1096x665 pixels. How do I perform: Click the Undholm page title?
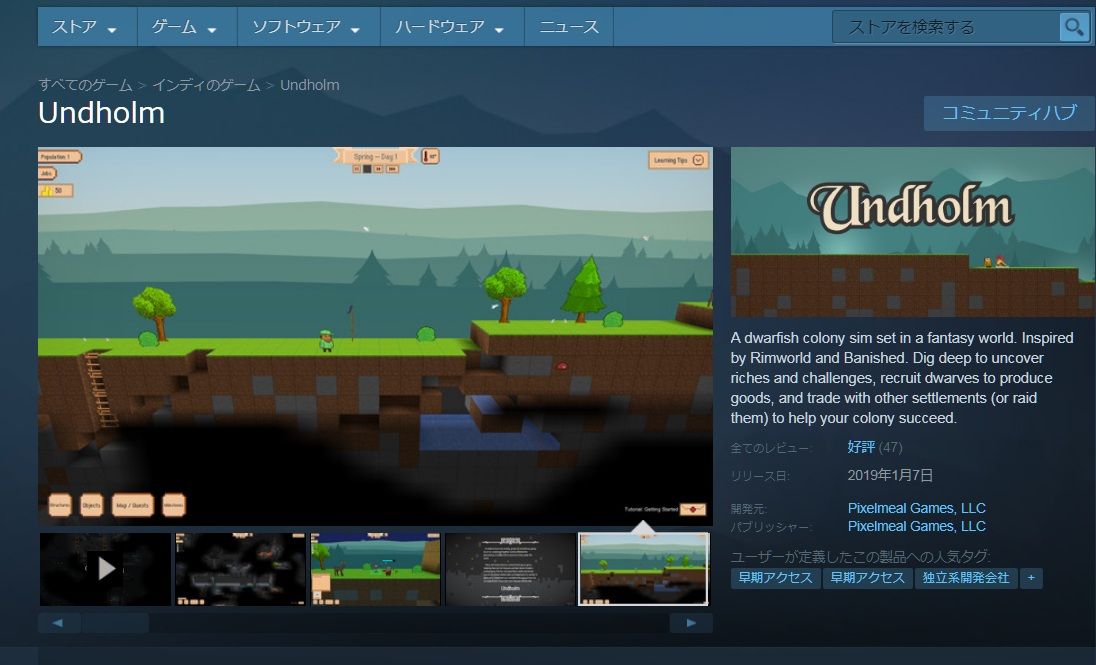click(101, 113)
